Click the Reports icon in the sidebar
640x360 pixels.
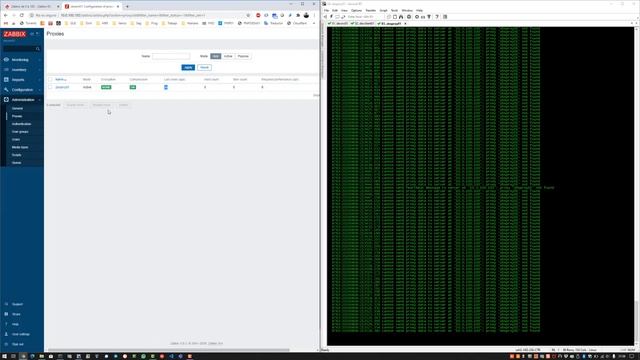[x=6, y=80]
